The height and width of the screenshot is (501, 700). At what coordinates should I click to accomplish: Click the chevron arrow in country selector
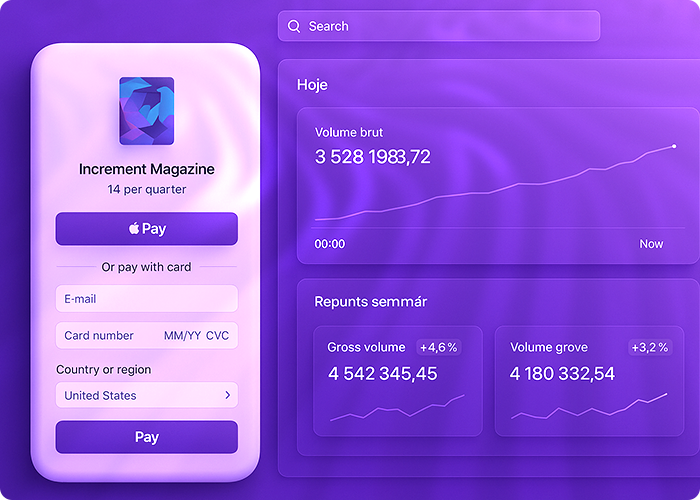click(x=227, y=395)
